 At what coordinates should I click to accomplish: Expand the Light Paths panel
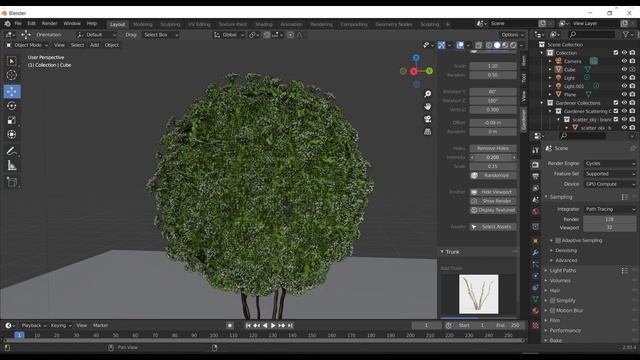pos(562,271)
